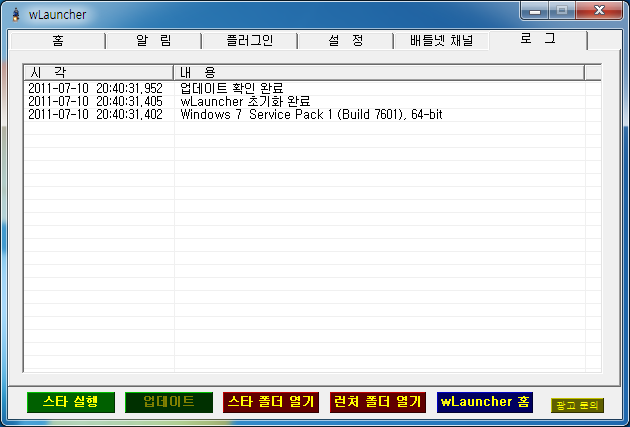Select the Windows 7 Service Pack 1 log entry
630x427 pixels.
click(313, 114)
